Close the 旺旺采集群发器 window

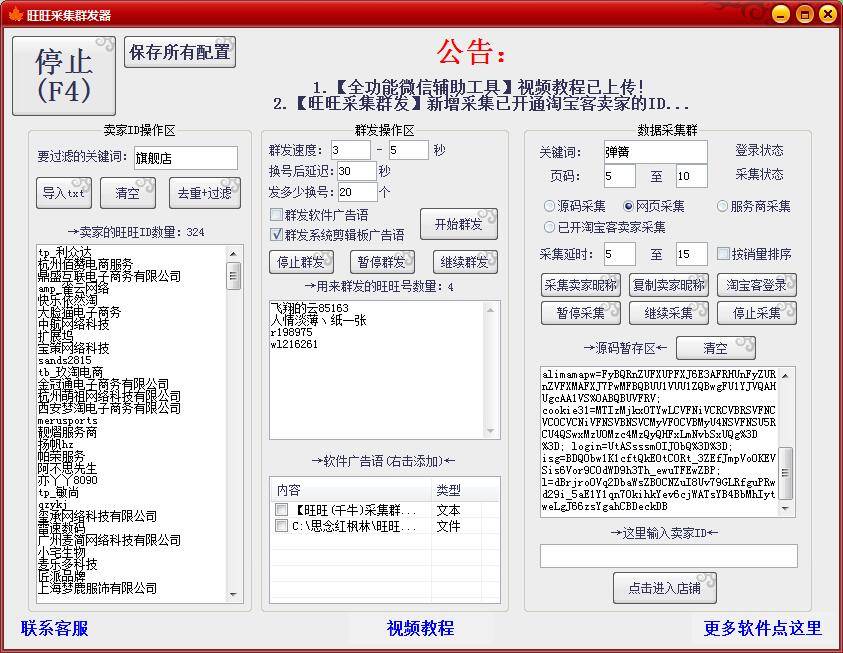(x=828, y=14)
